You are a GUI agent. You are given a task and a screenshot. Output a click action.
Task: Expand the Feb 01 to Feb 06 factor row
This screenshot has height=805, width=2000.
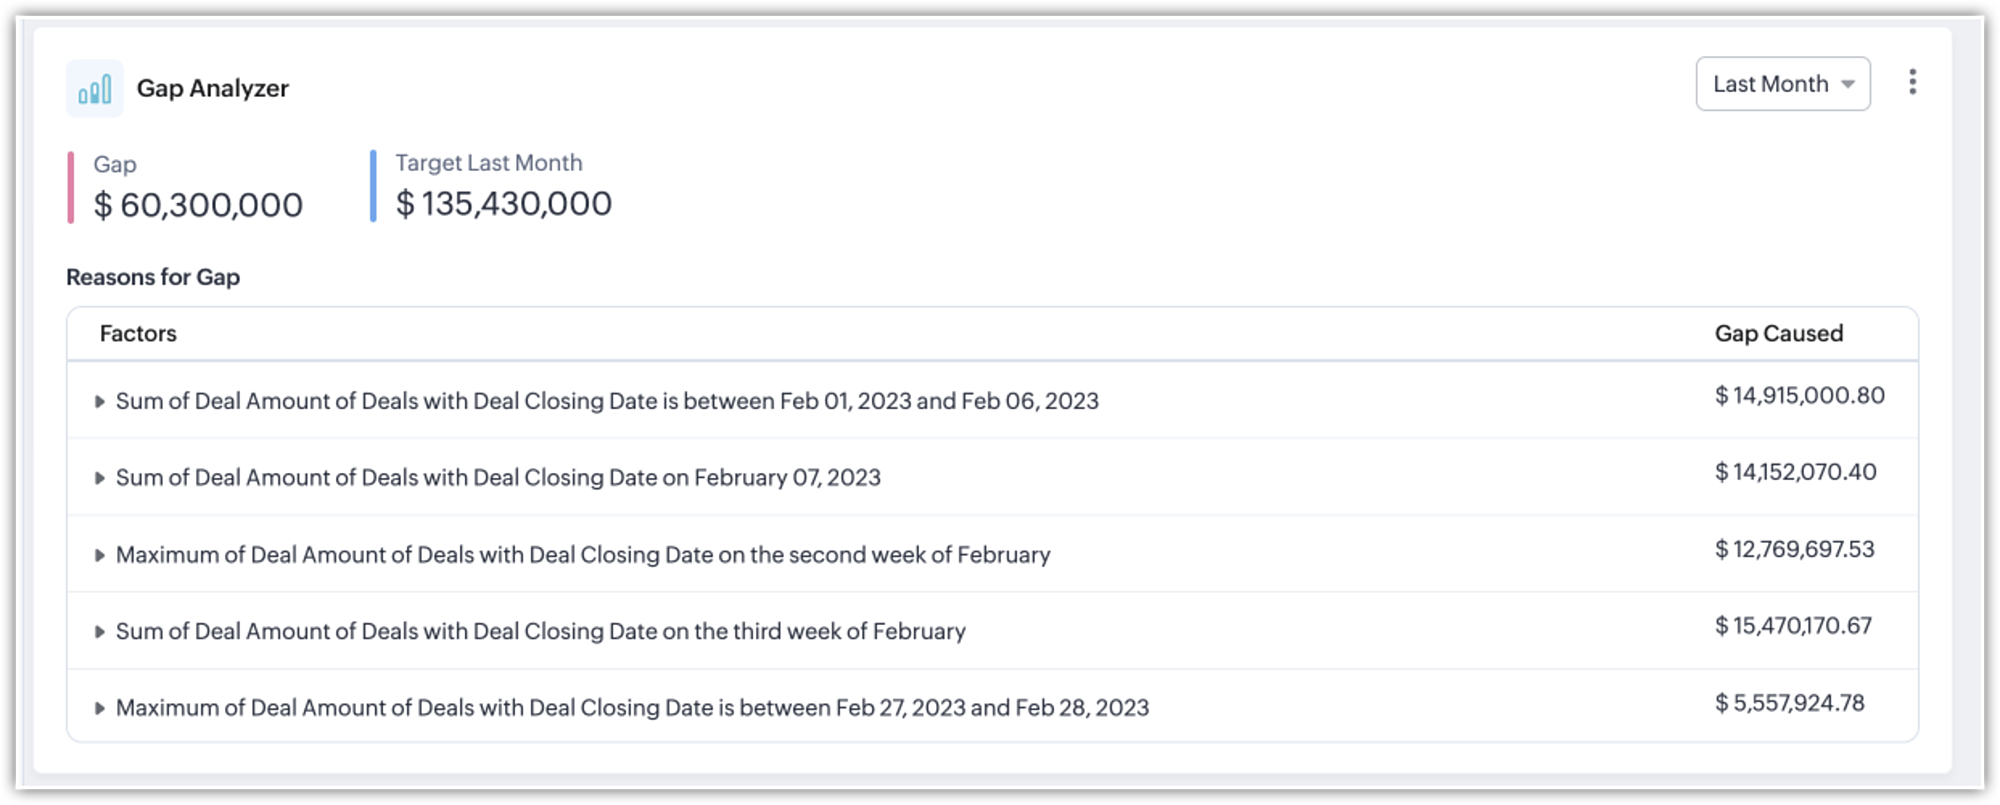point(99,402)
